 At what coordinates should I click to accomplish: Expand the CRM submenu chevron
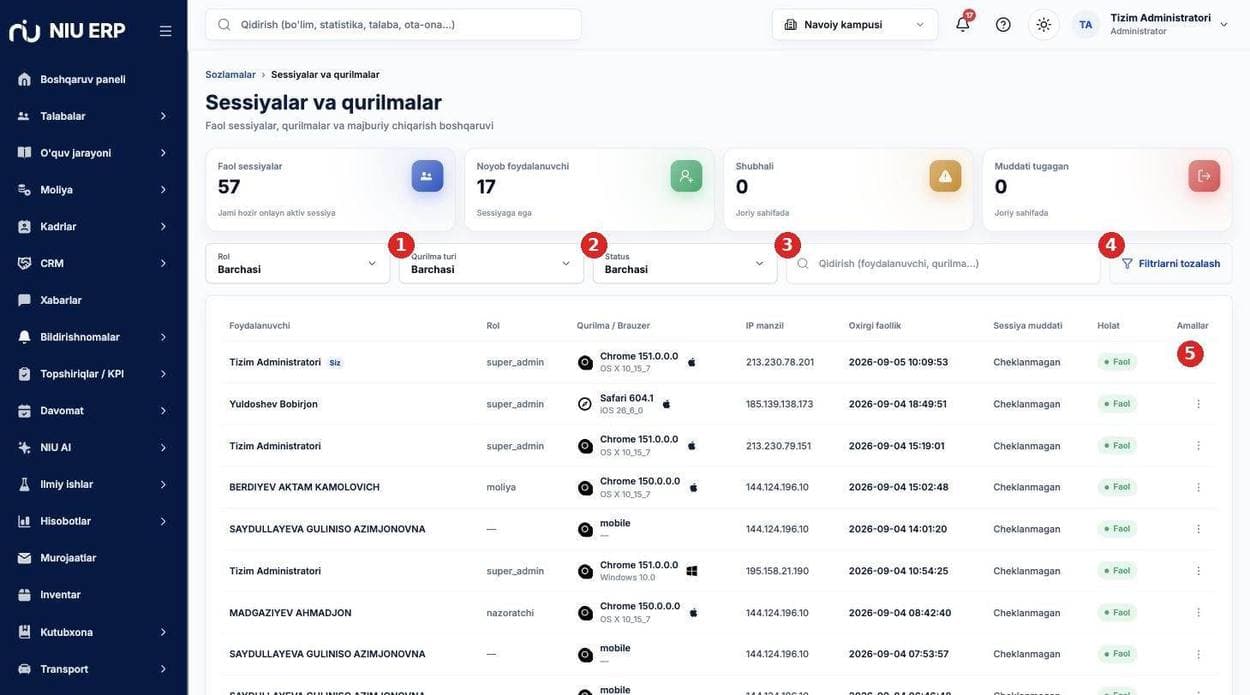pyautogui.click(x=163, y=263)
